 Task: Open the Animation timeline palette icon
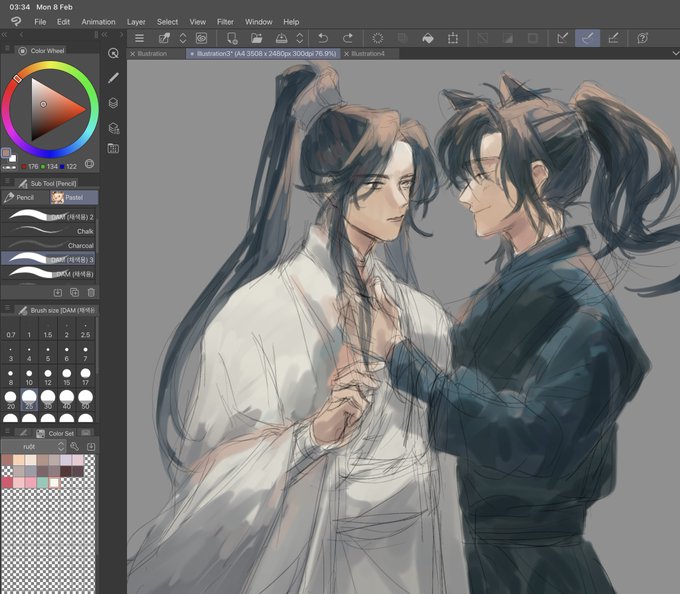(113, 149)
